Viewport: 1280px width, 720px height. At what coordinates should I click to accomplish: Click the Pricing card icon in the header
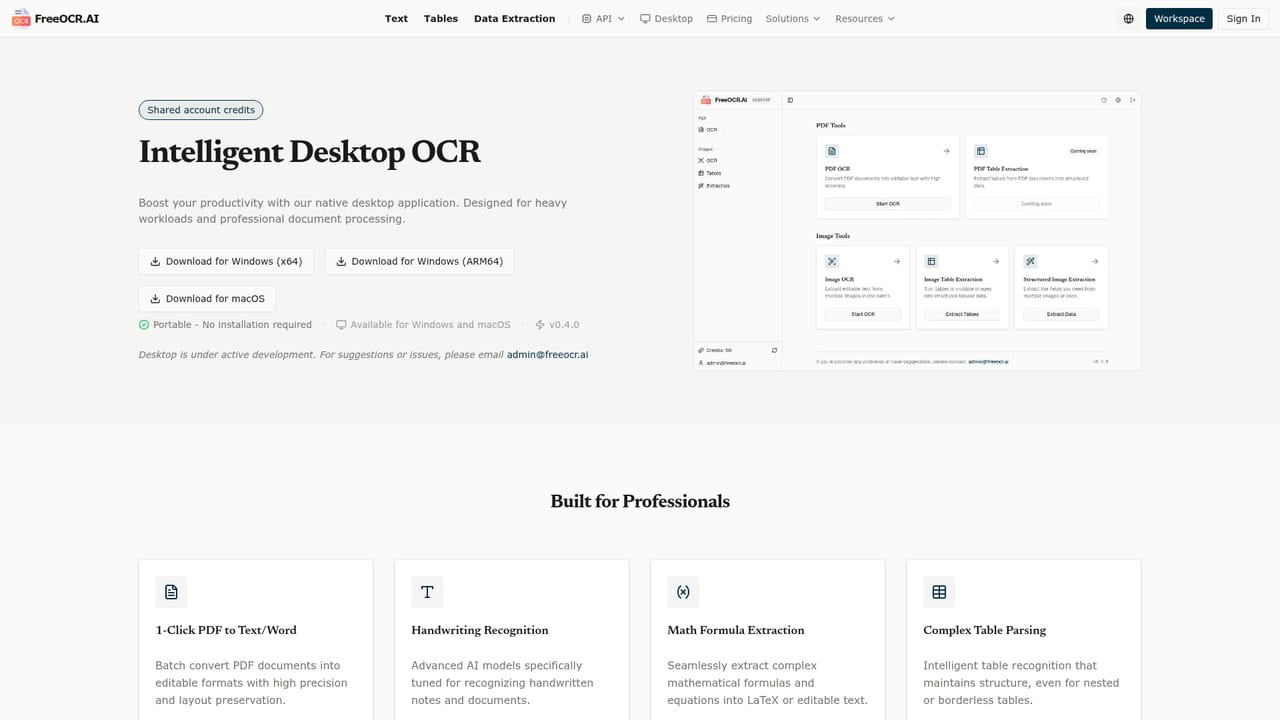click(712, 18)
